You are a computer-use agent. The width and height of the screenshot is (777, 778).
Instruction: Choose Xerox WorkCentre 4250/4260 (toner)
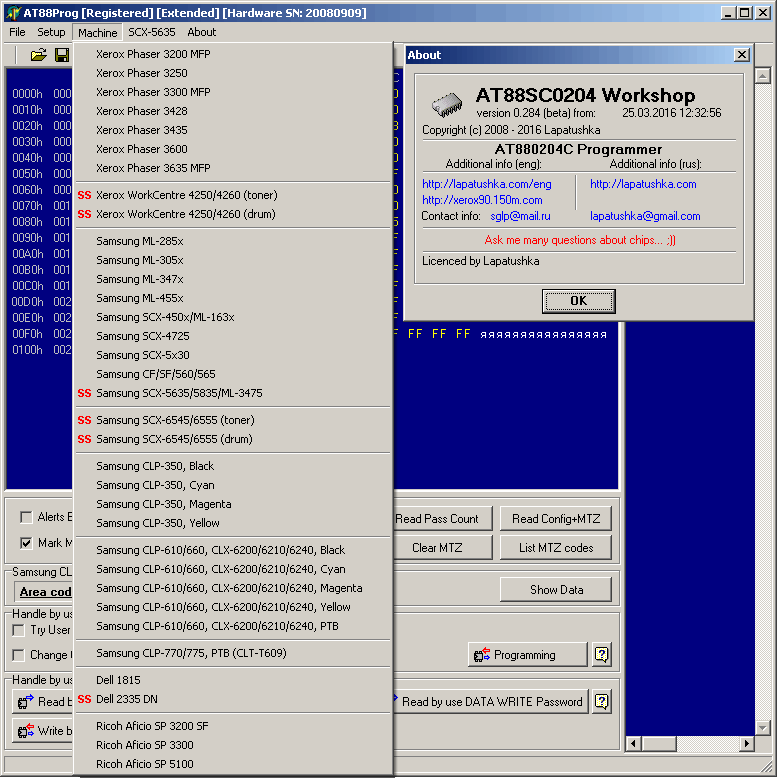[233, 195]
